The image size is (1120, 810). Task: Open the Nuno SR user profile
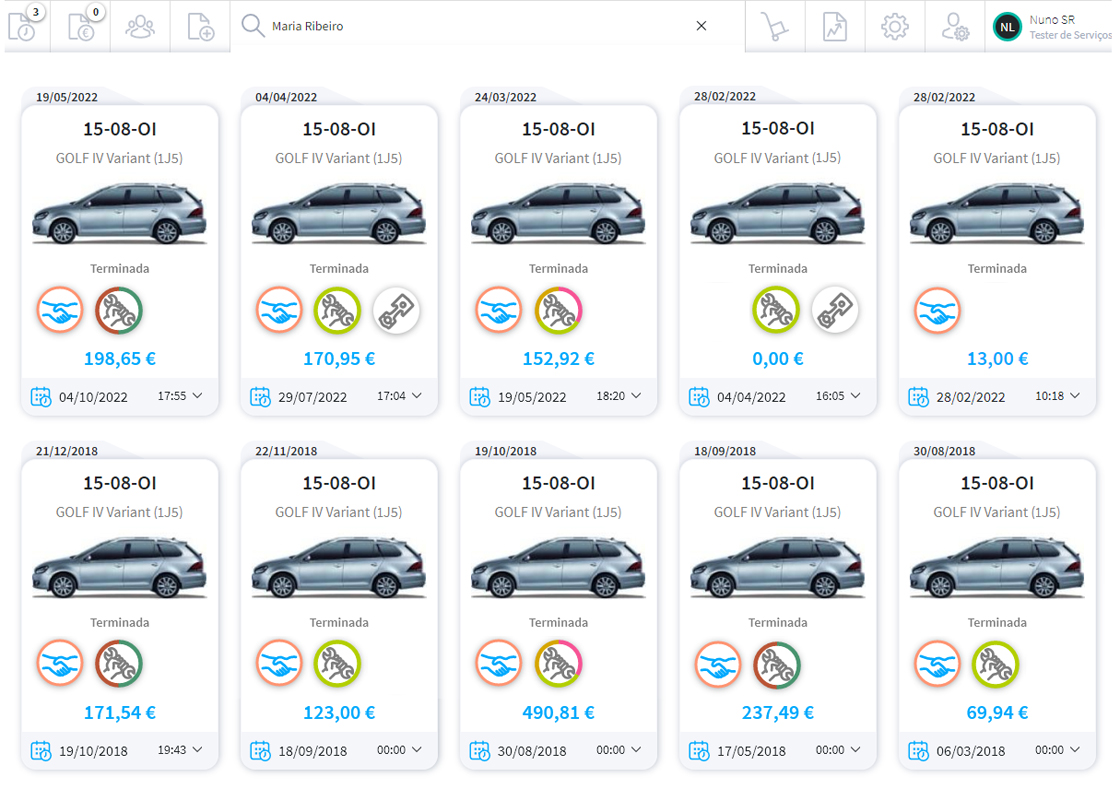1052,26
